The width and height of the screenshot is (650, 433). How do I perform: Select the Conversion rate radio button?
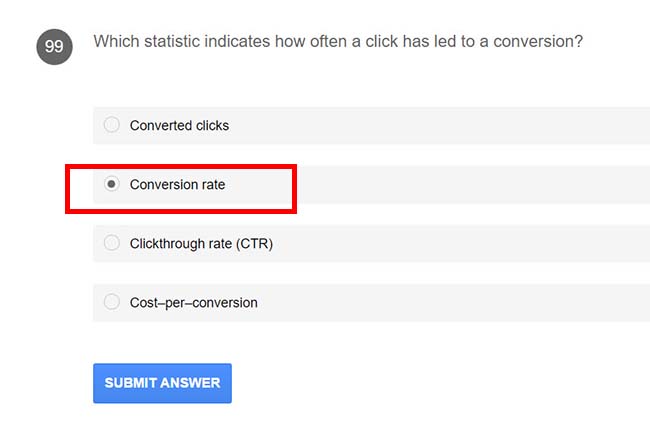coord(111,184)
